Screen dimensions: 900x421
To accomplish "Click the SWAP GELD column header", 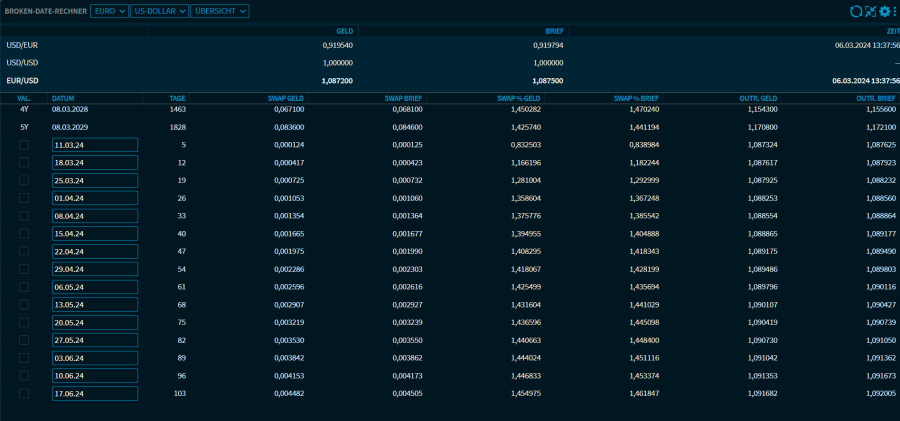I will (284, 98).
